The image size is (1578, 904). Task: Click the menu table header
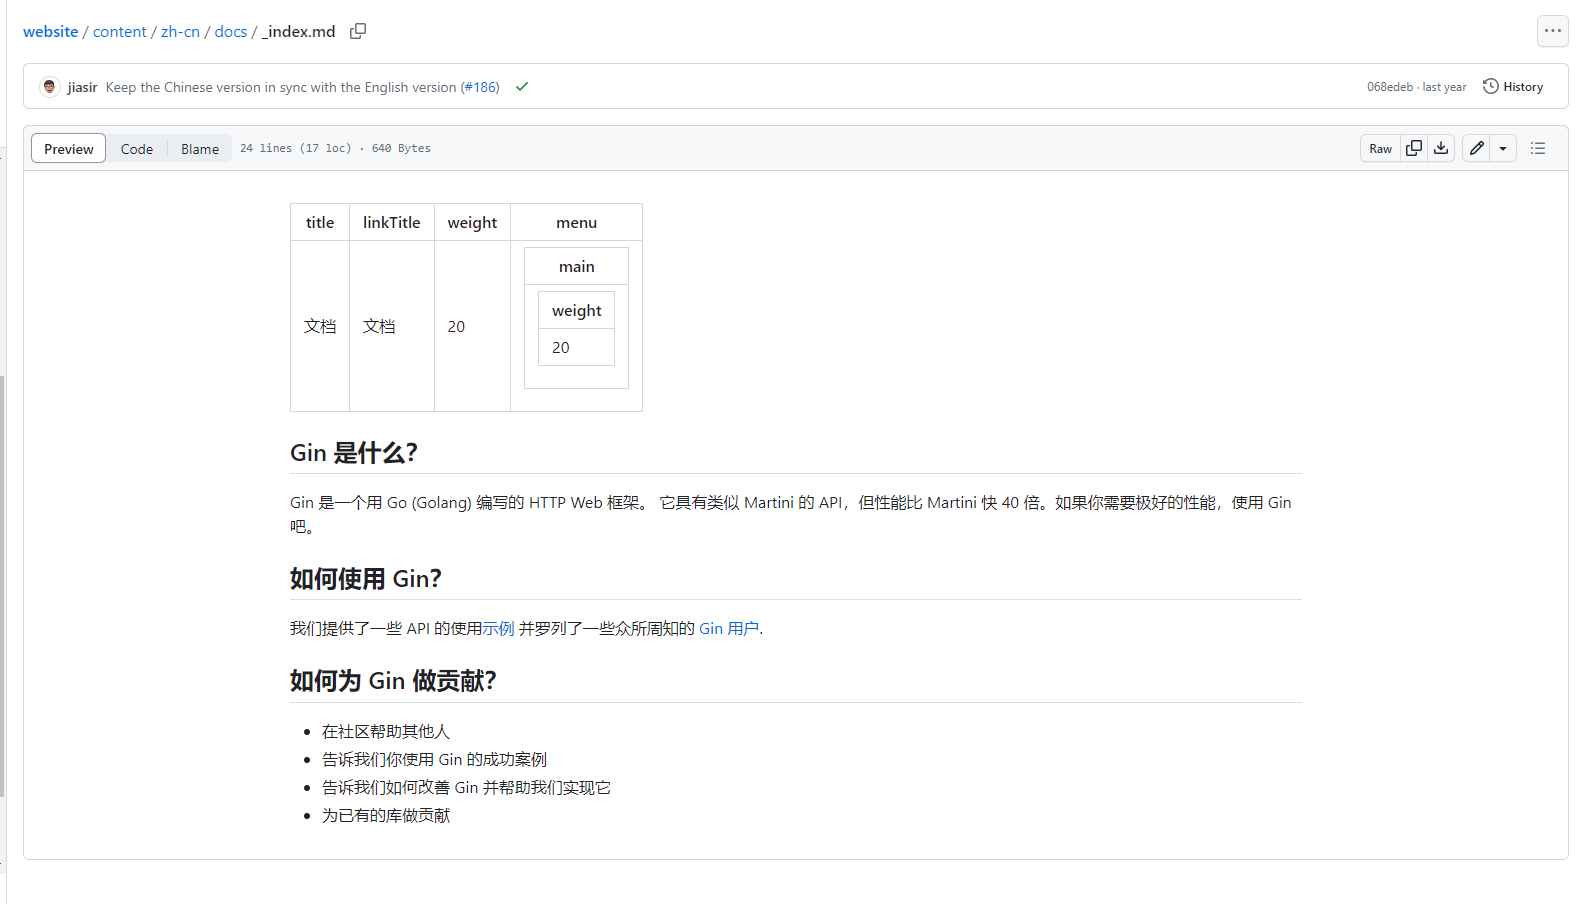tap(577, 222)
